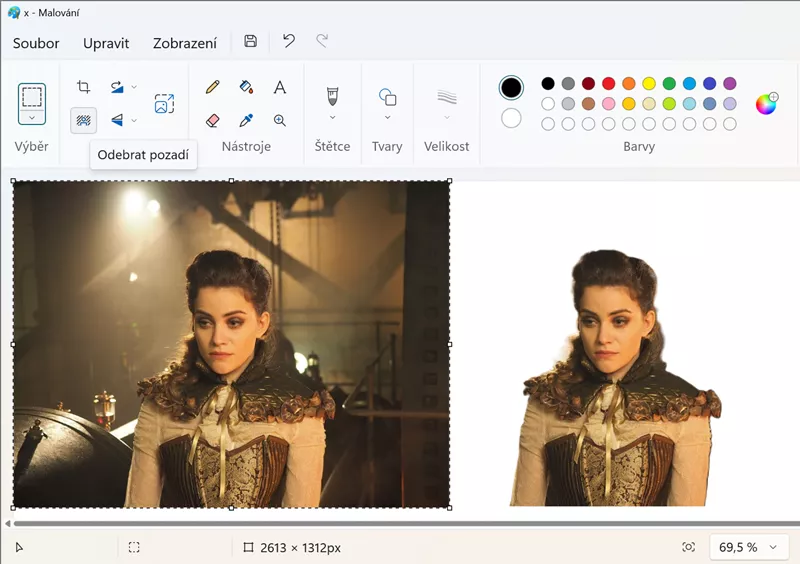800x564 pixels.
Task: Open the Zobrazení menu
Action: (x=185, y=43)
